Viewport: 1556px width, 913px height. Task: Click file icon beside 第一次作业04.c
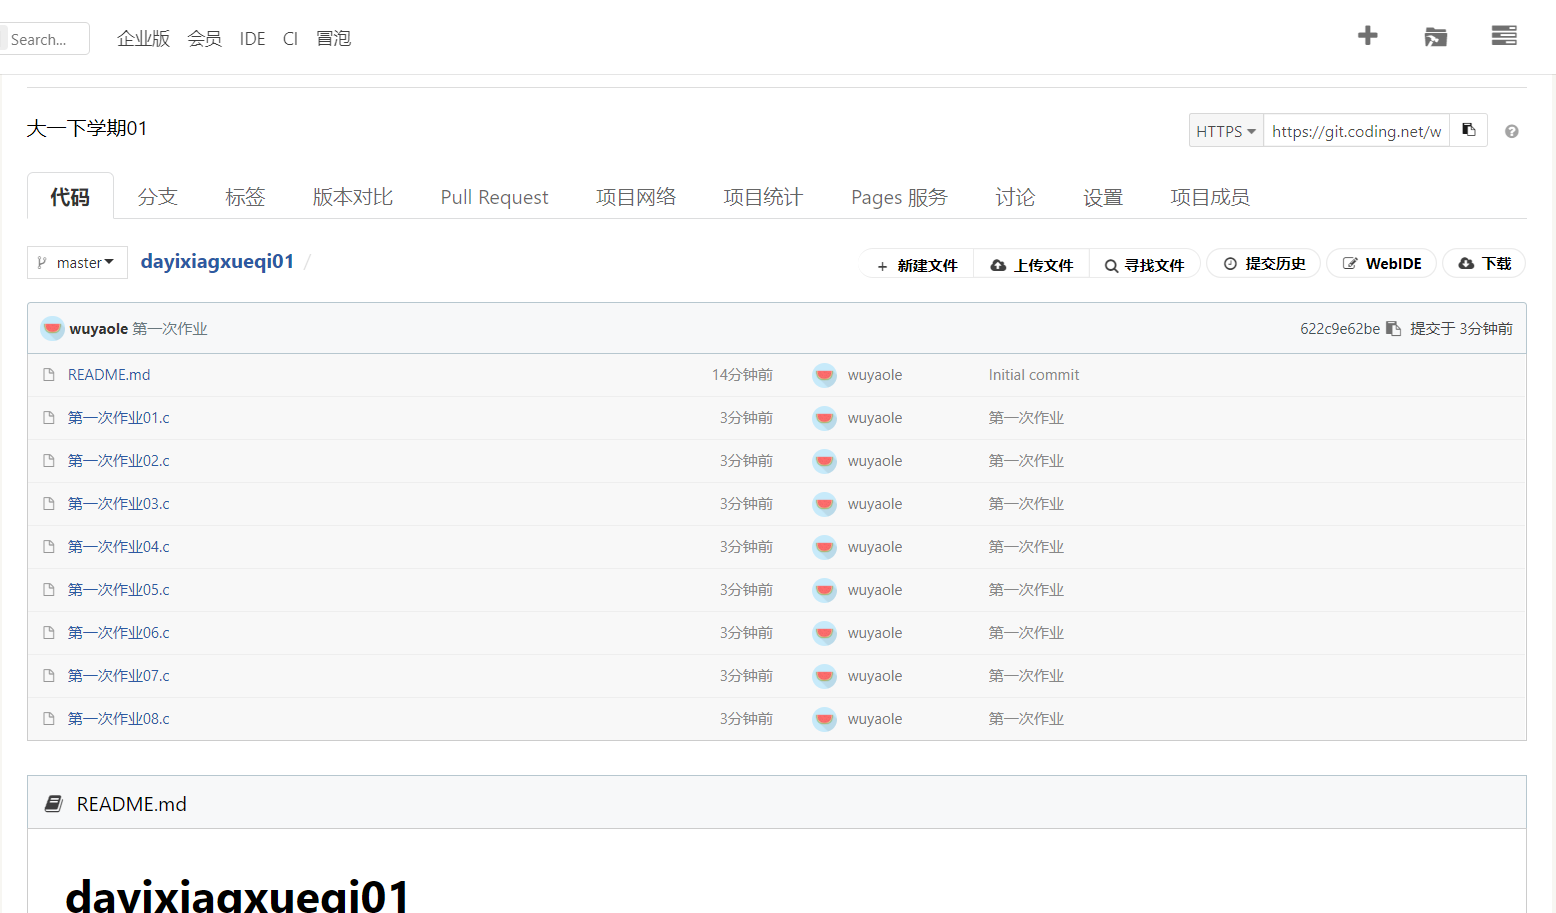[48, 547]
